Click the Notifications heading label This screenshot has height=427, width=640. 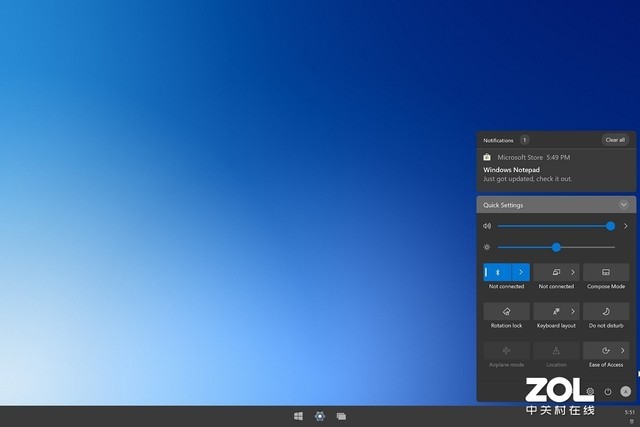click(x=498, y=140)
